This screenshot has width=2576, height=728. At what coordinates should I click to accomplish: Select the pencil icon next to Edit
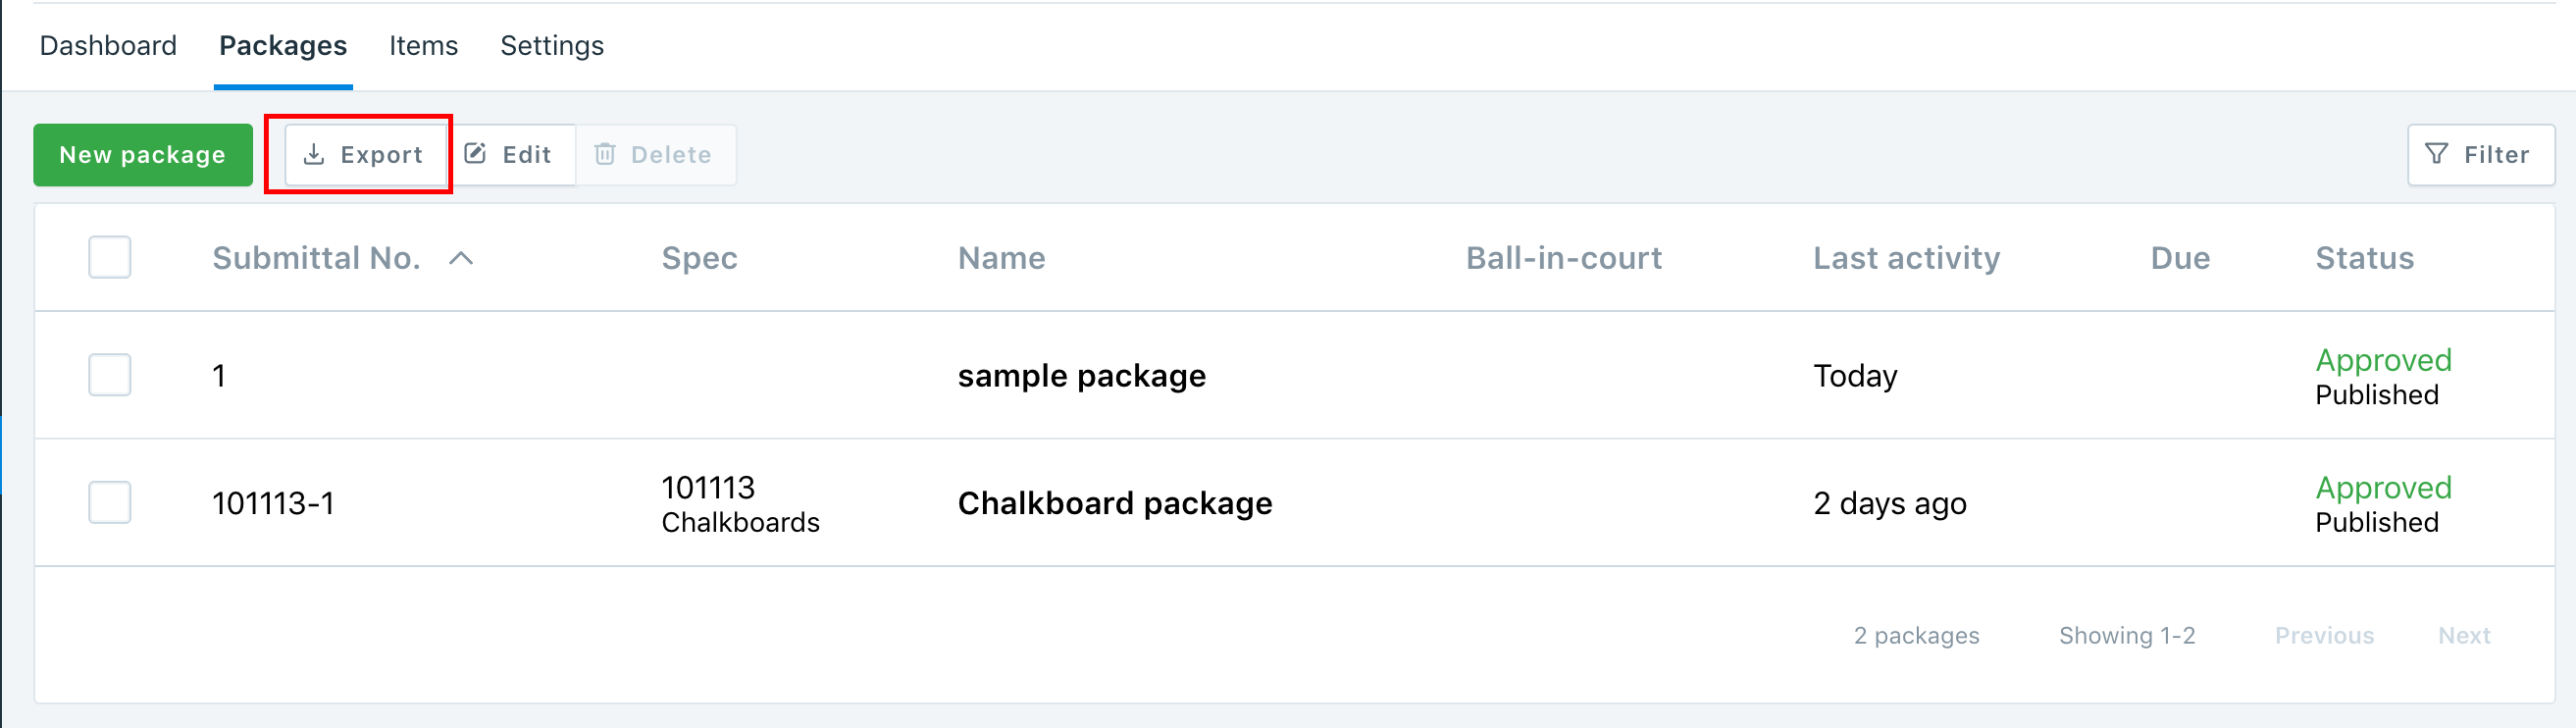[474, 154]
